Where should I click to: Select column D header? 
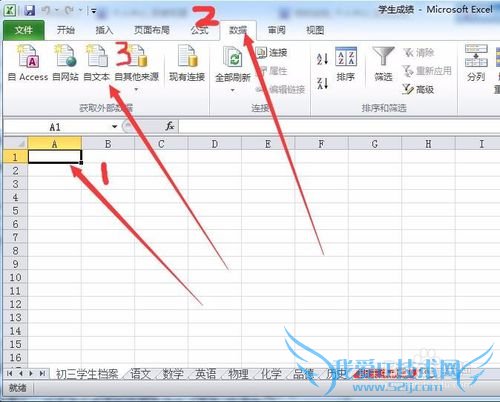pyautogui.click(x=215, y=144)
